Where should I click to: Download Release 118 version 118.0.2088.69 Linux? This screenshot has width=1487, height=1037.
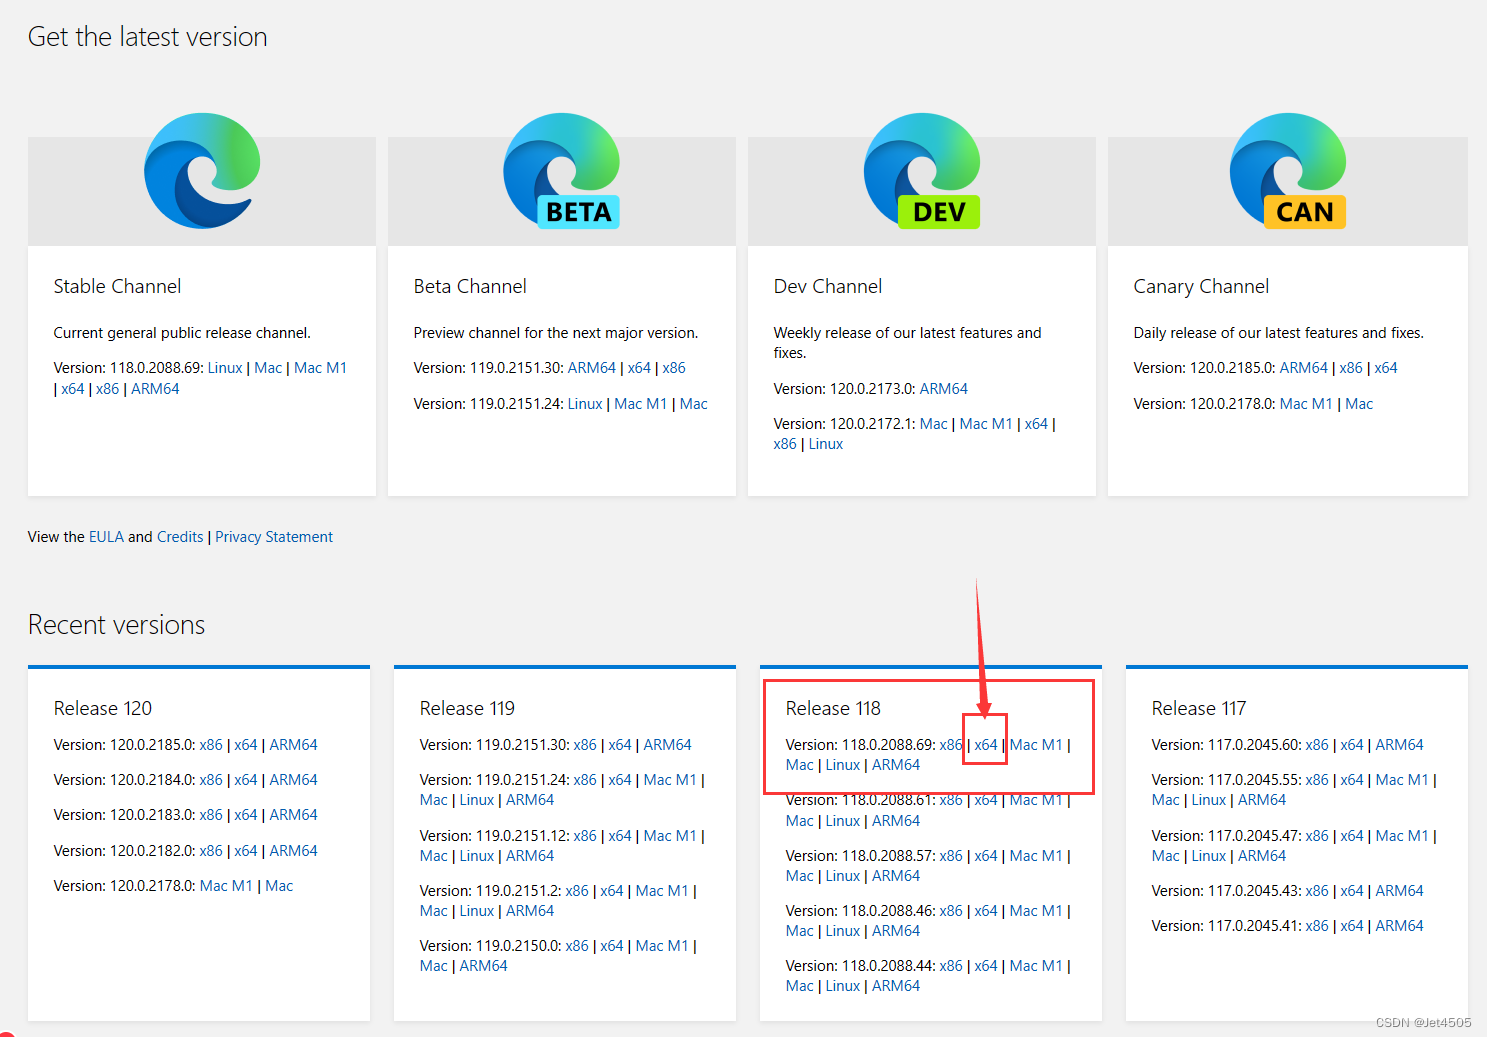843,765
